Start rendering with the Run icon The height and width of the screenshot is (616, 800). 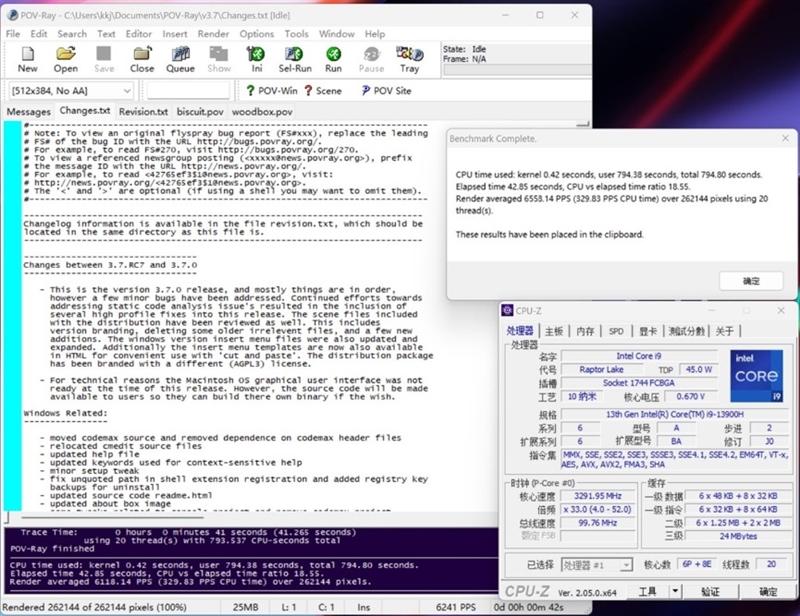[333, 59]
